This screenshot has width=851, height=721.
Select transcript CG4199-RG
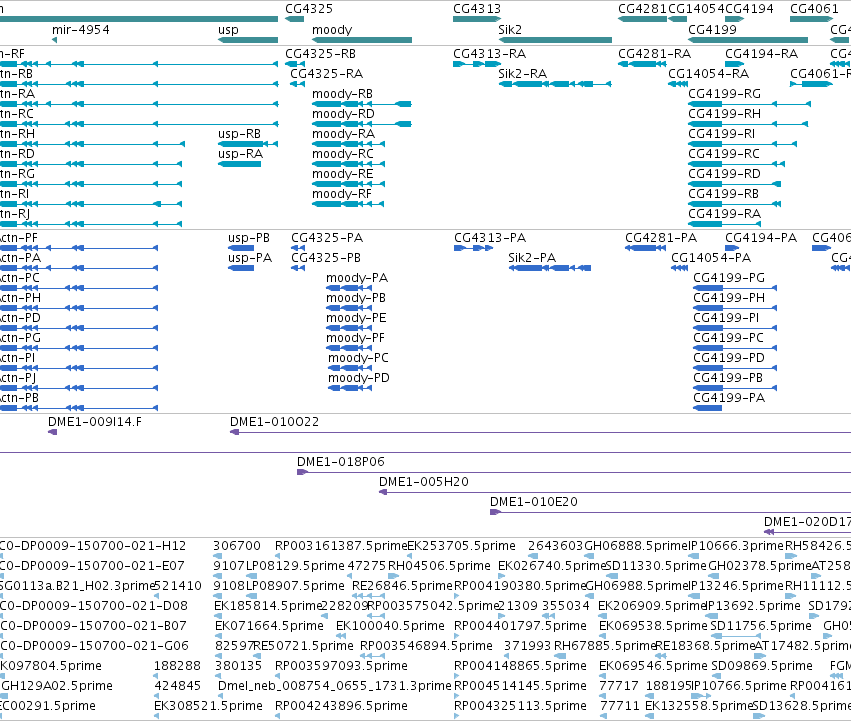click(750, 104)
